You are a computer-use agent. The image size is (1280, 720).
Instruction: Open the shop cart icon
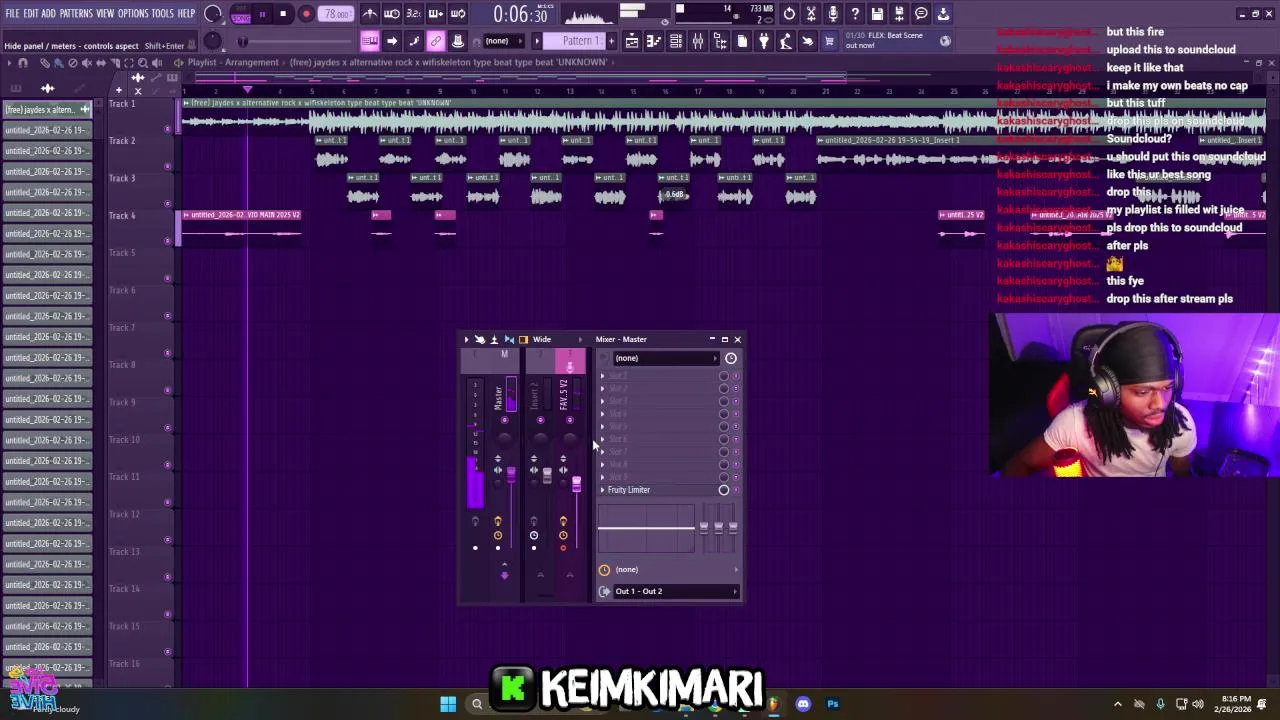point(829,41)
